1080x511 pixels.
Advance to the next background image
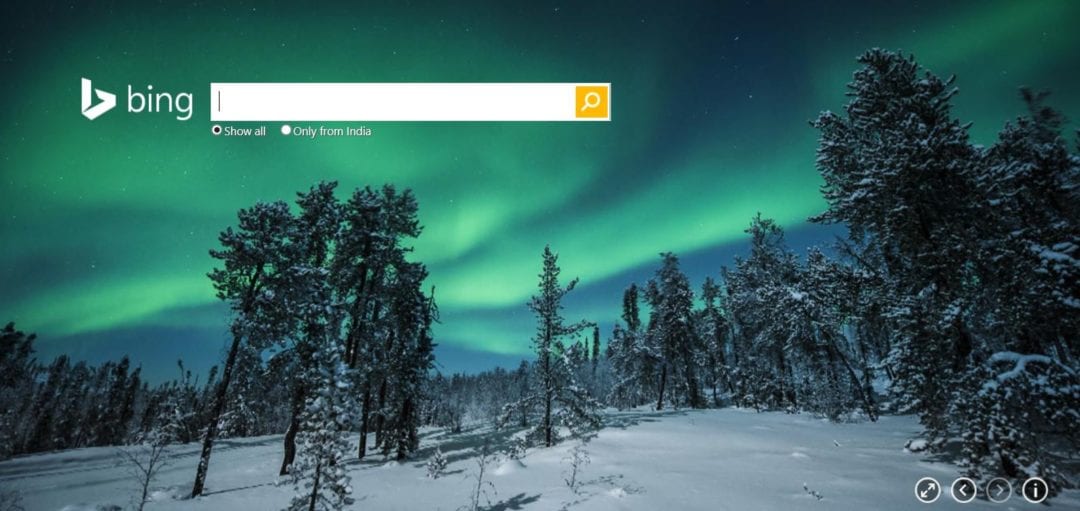[x=999, y=490]
